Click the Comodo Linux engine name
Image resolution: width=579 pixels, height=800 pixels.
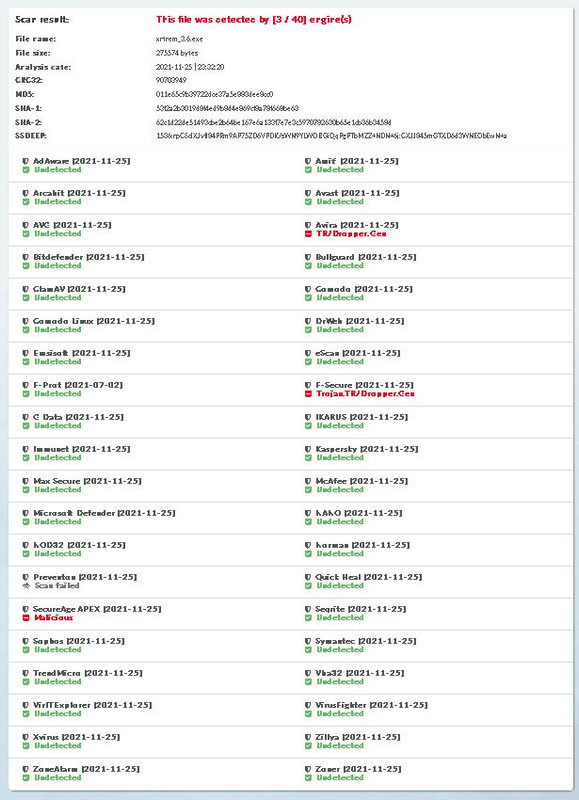(63, 321)
